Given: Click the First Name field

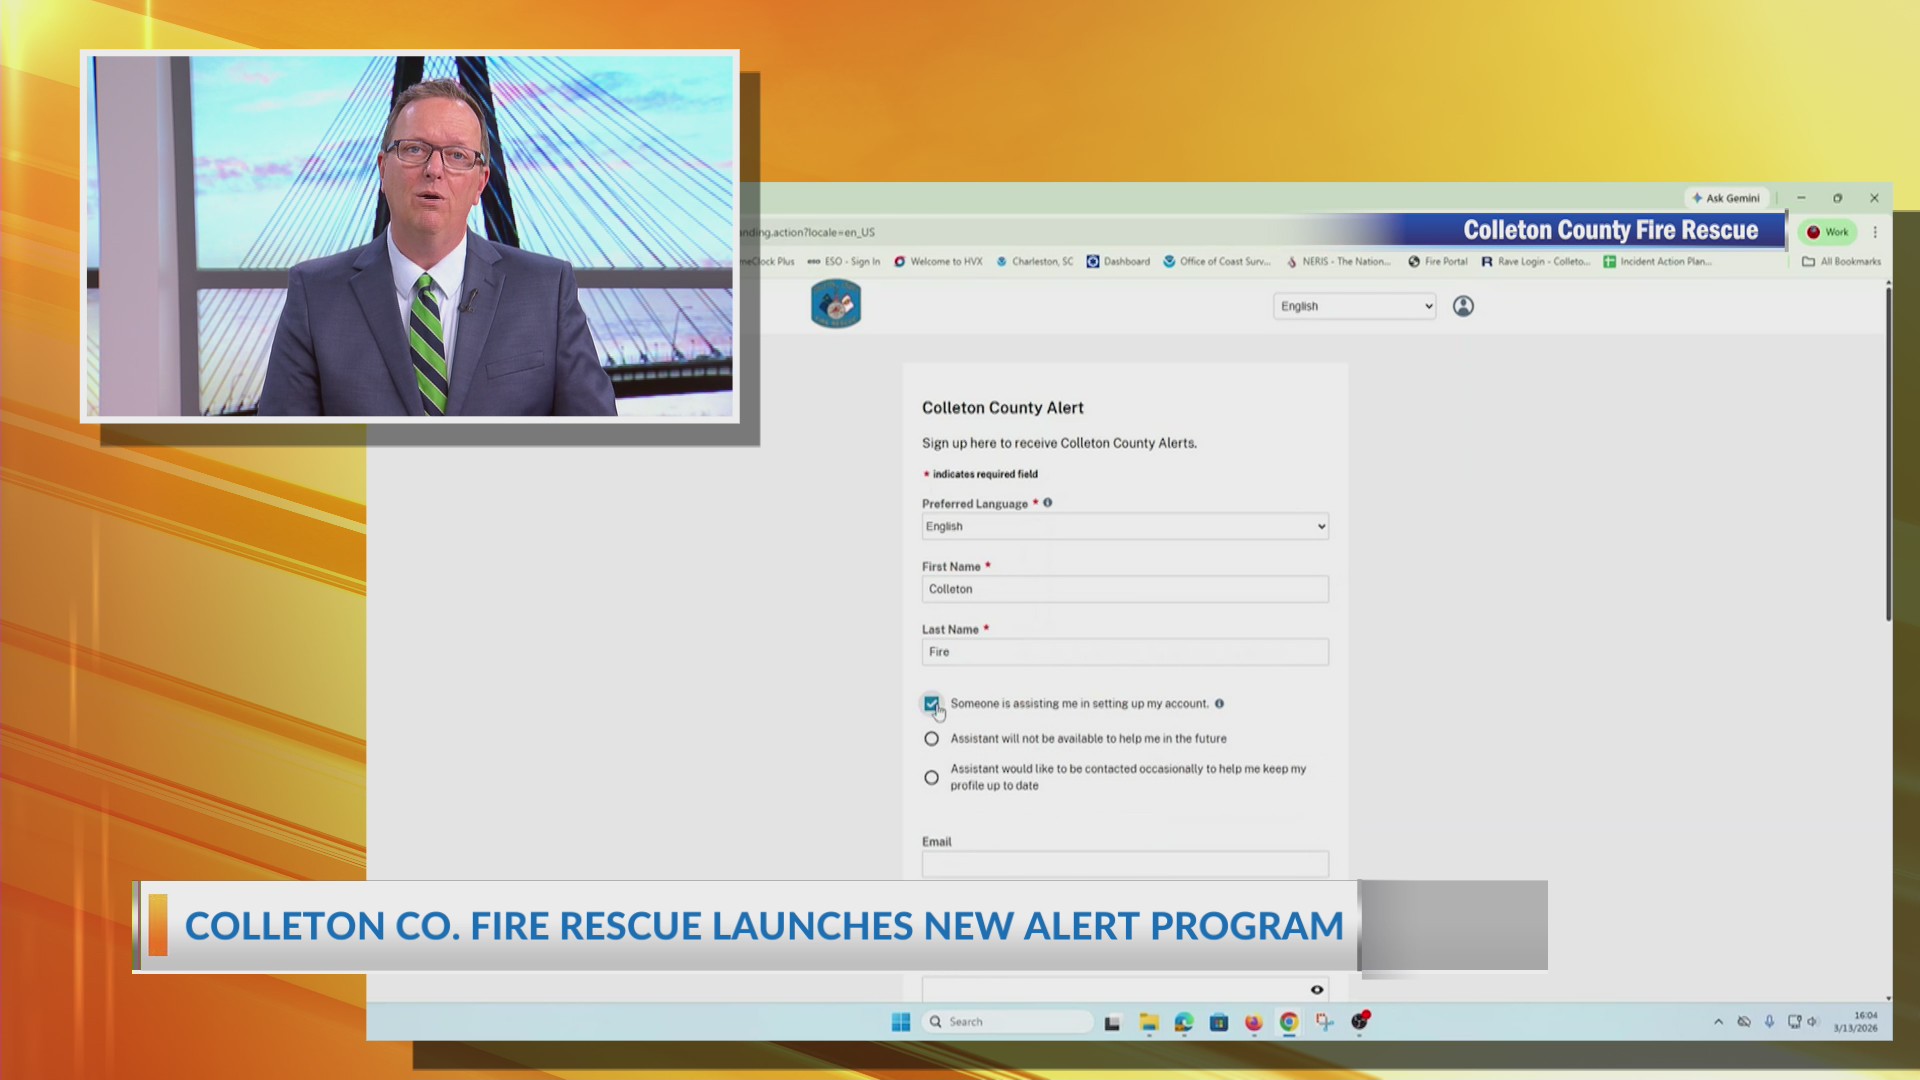Looking at the screenshot, I should click(1125, 589).
